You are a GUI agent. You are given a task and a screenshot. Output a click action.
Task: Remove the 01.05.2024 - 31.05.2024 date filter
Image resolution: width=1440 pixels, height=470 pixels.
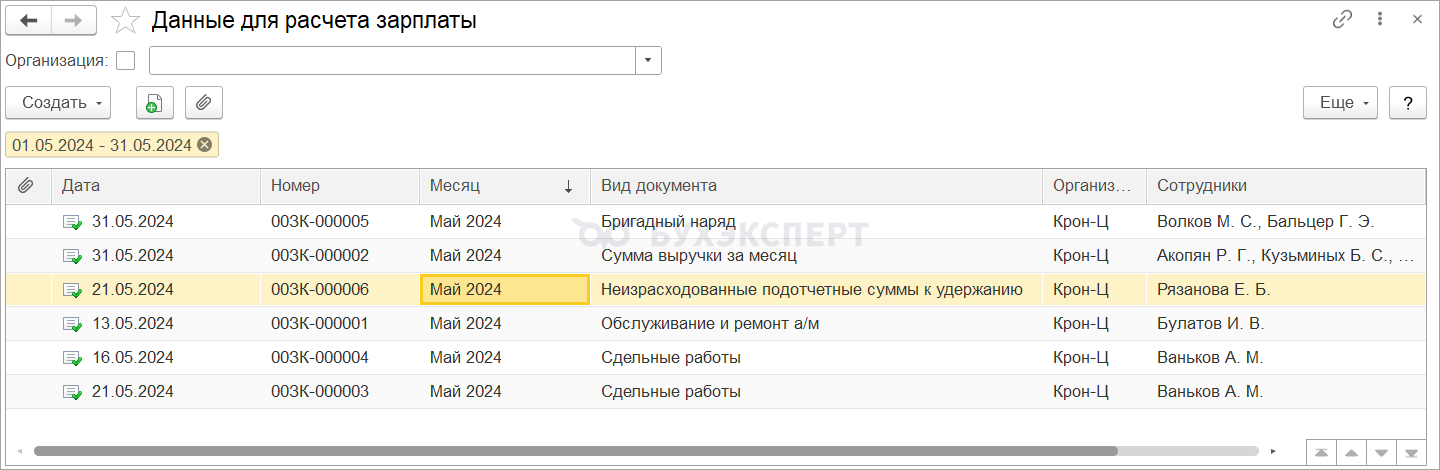coord(205,145)
